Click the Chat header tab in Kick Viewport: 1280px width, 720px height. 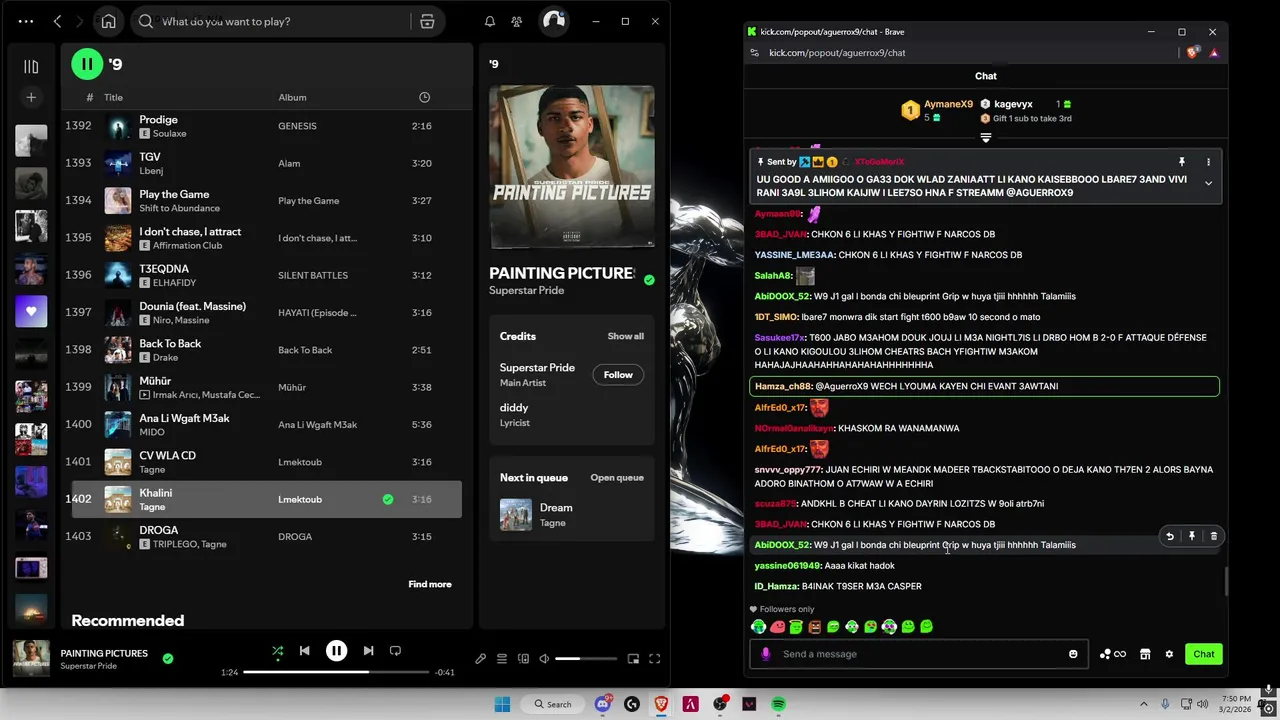pyautogui.click(x=986, y=76)
